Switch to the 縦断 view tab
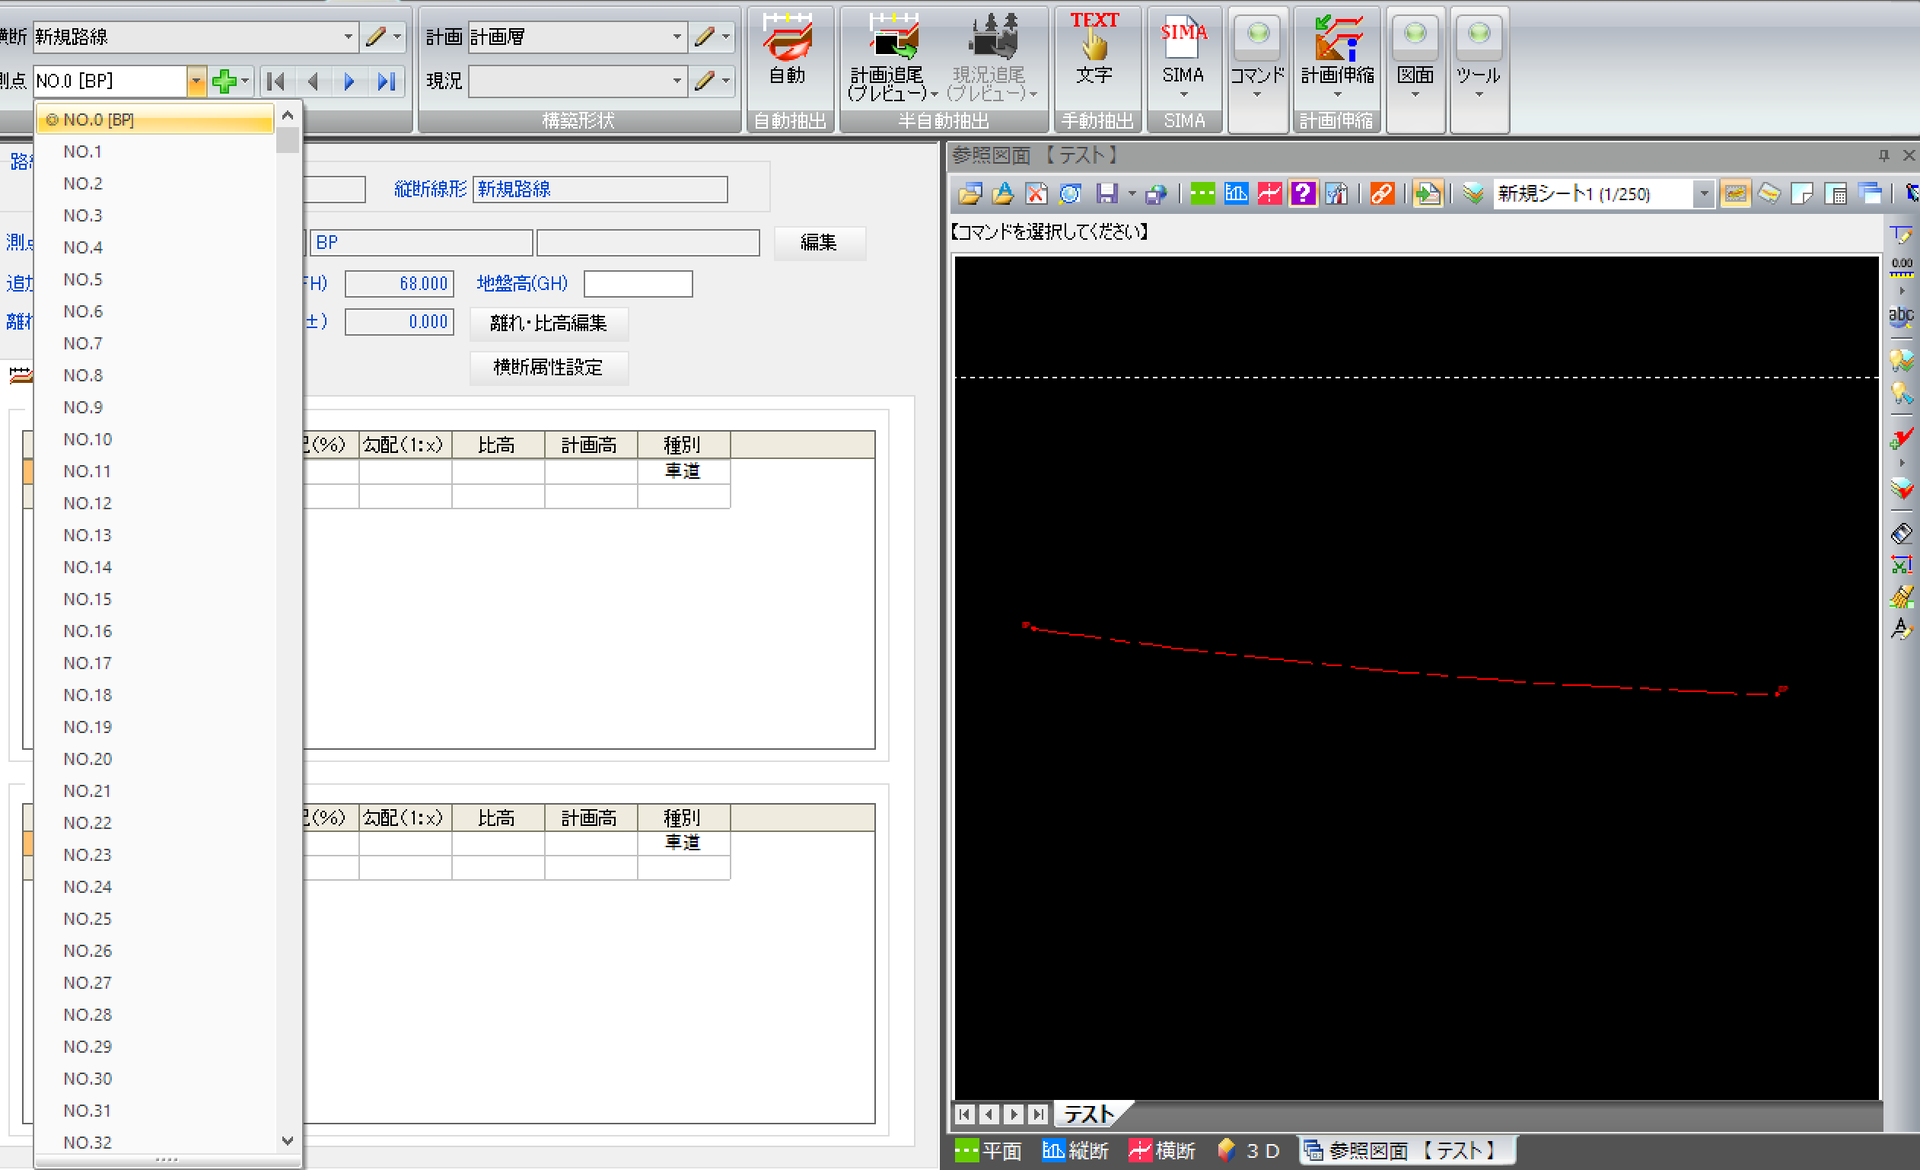The width and height of the screenshot is (1920, 1170). click(x=1075, y=1151)
